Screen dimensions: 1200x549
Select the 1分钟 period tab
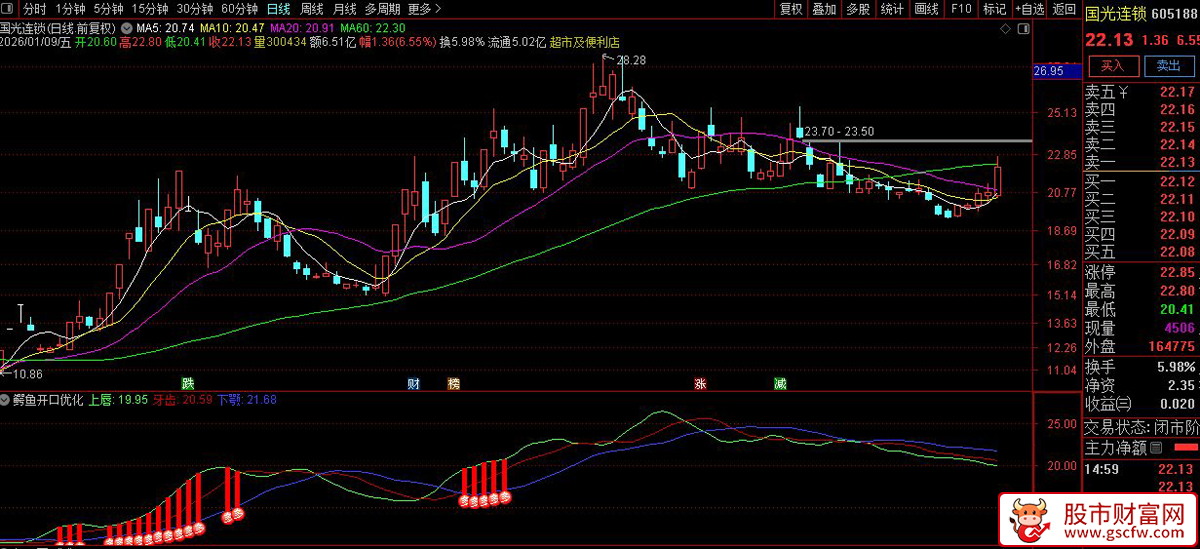click(71, 9)
